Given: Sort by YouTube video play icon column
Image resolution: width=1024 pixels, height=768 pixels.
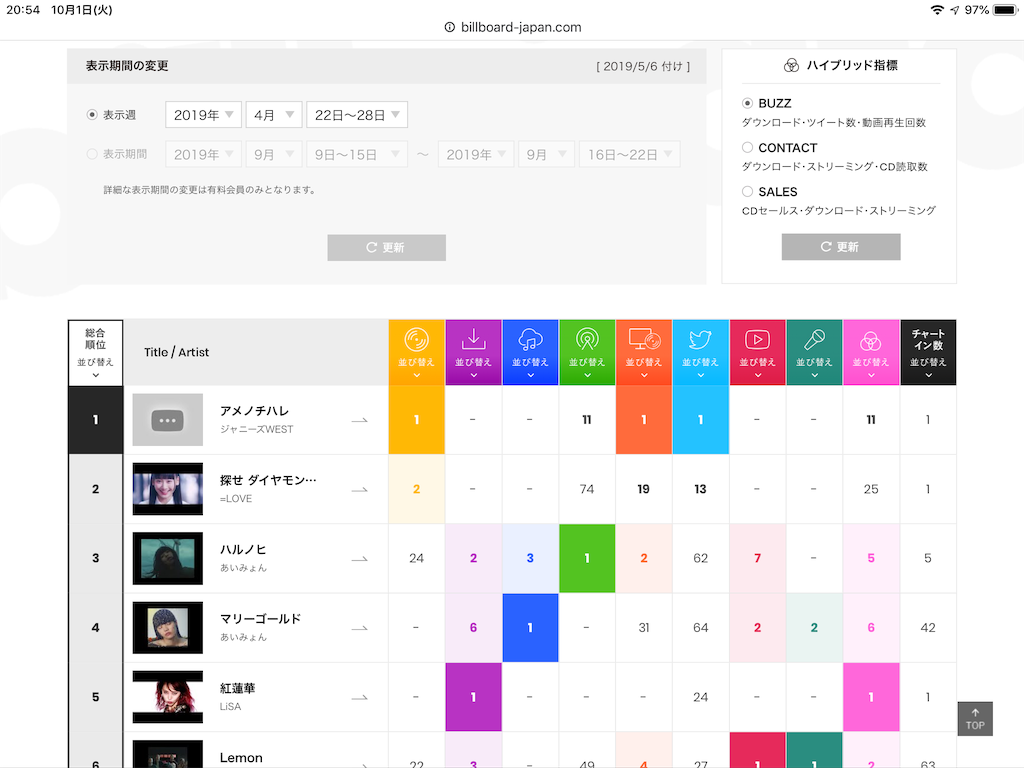Looking at the screenshot, I should point(758,353).
